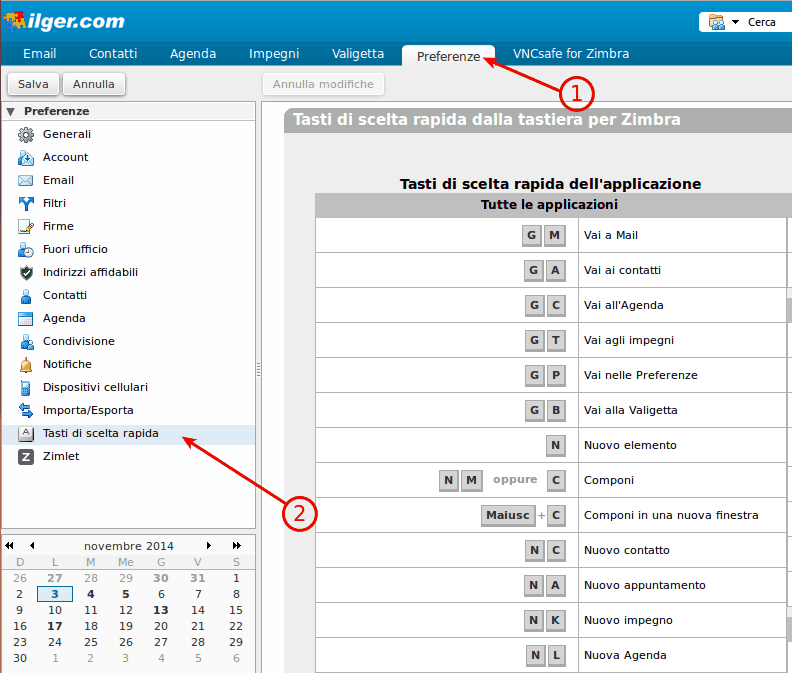This screenshot has height=673, width=792.
Task: Click the 'Vai a Mail' shortcut row
Action: coord(551,235)
